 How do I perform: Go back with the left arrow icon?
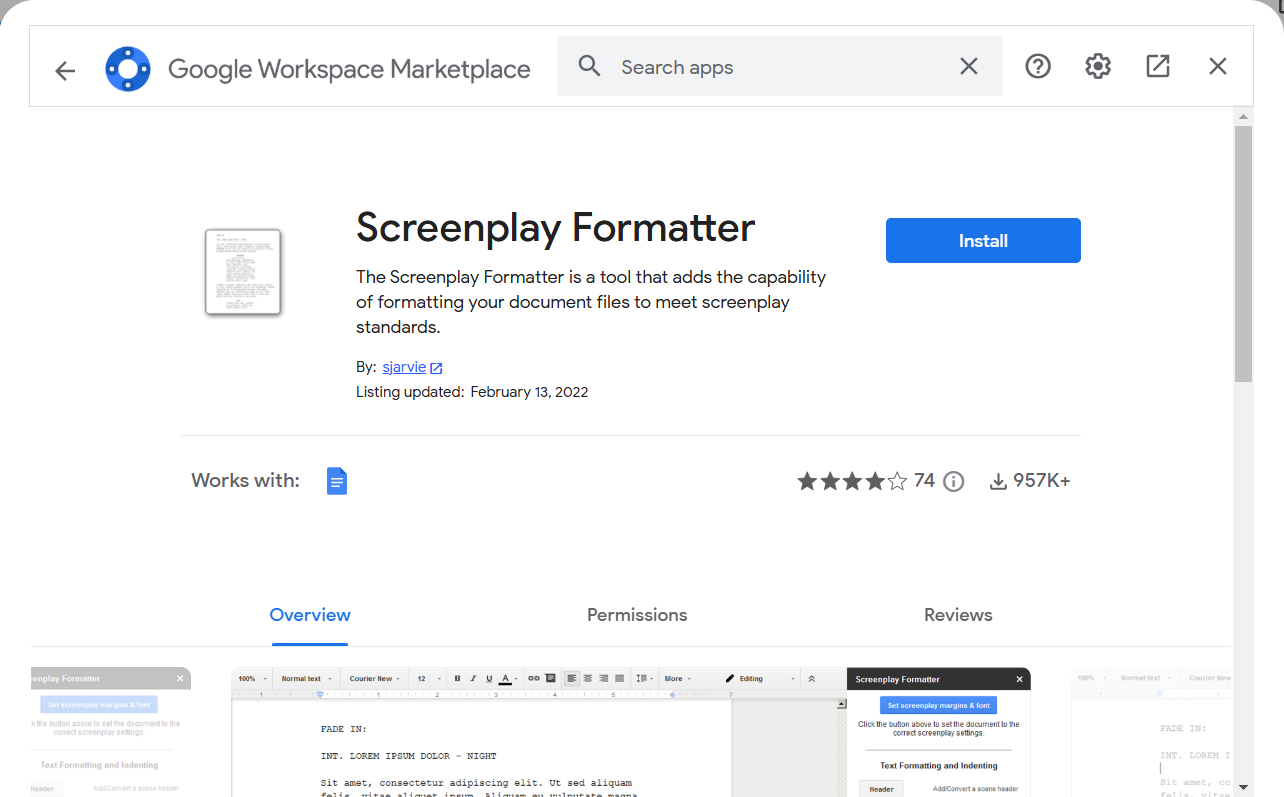click(65, 70)
